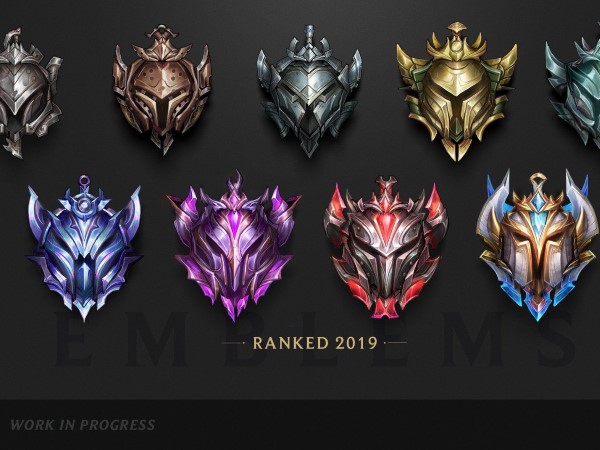600x450 pixels.
Task: Click the blue crystal on Challenger's crest
Action: pos(540,204)
